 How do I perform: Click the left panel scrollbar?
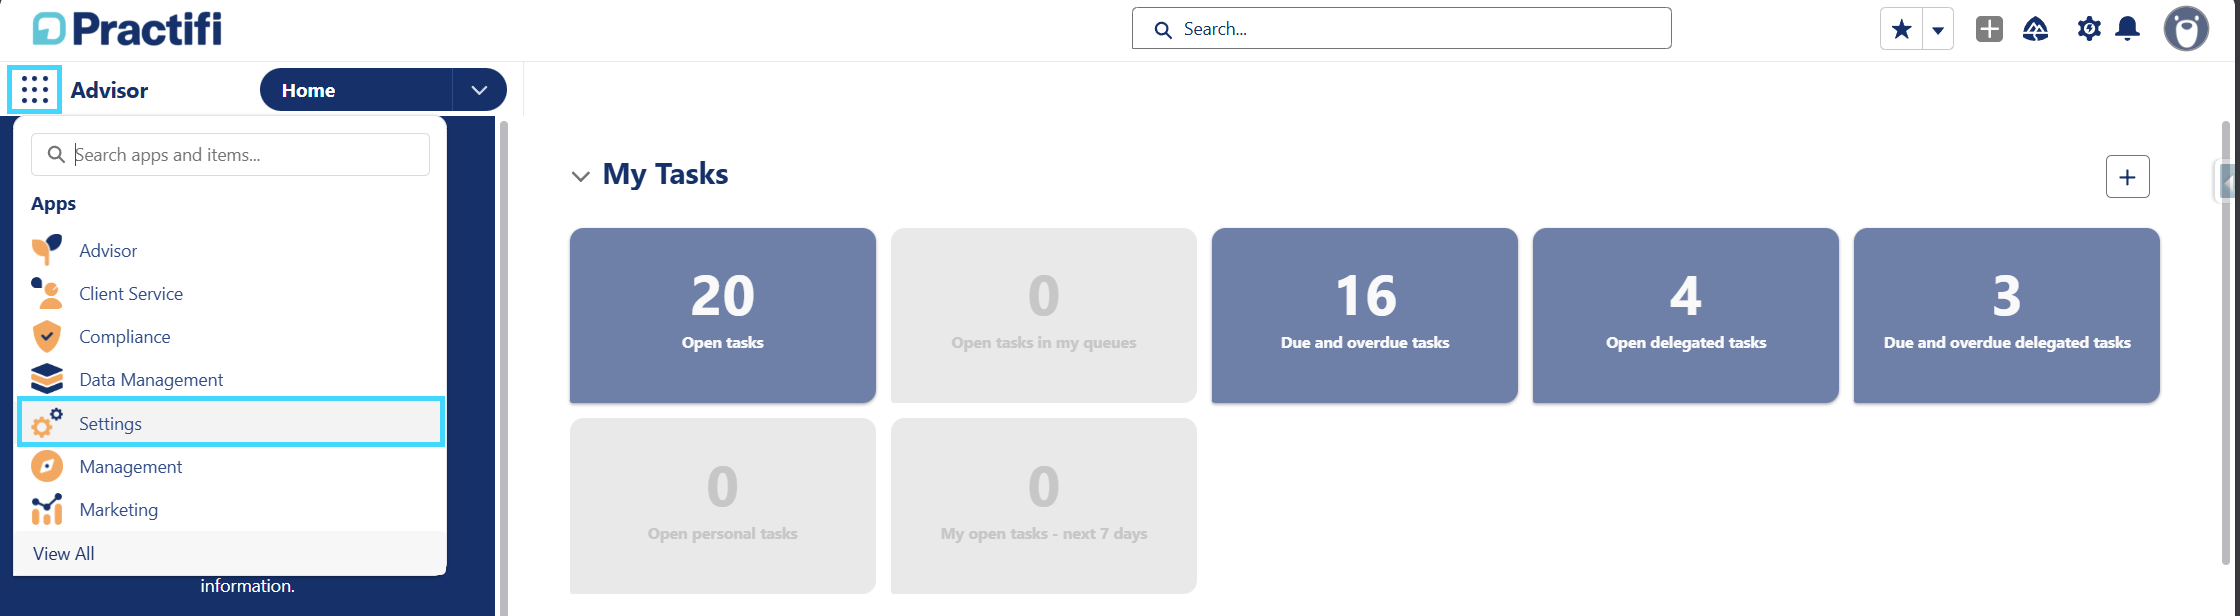504,368
